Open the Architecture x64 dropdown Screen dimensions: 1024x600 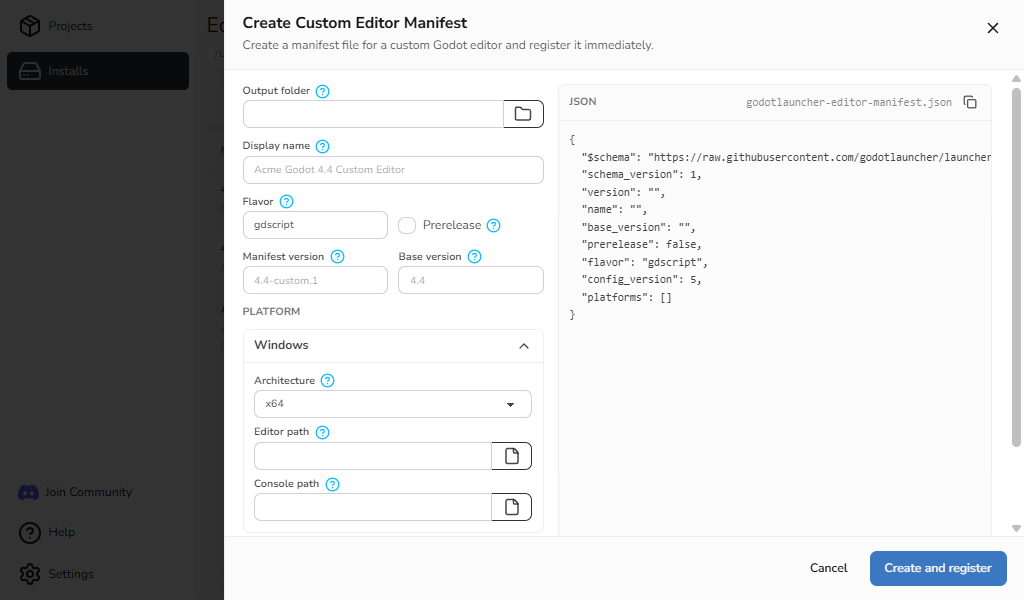392,404
